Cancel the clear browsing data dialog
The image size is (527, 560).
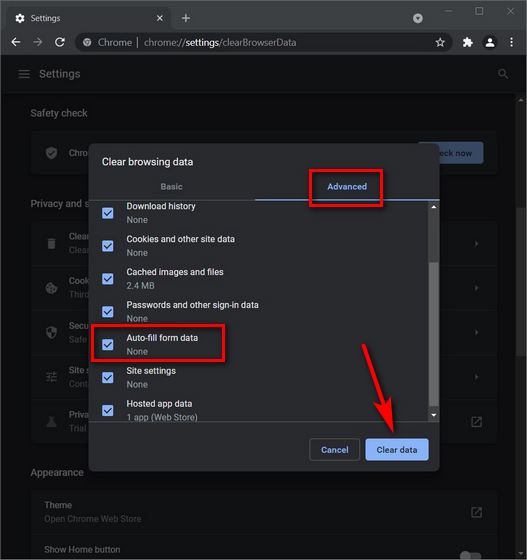point(335,450)
